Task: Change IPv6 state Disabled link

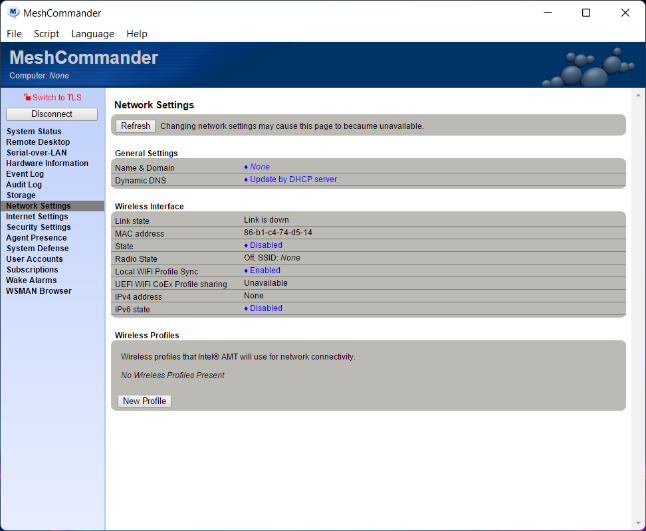Action: click(x=266, y=308)
